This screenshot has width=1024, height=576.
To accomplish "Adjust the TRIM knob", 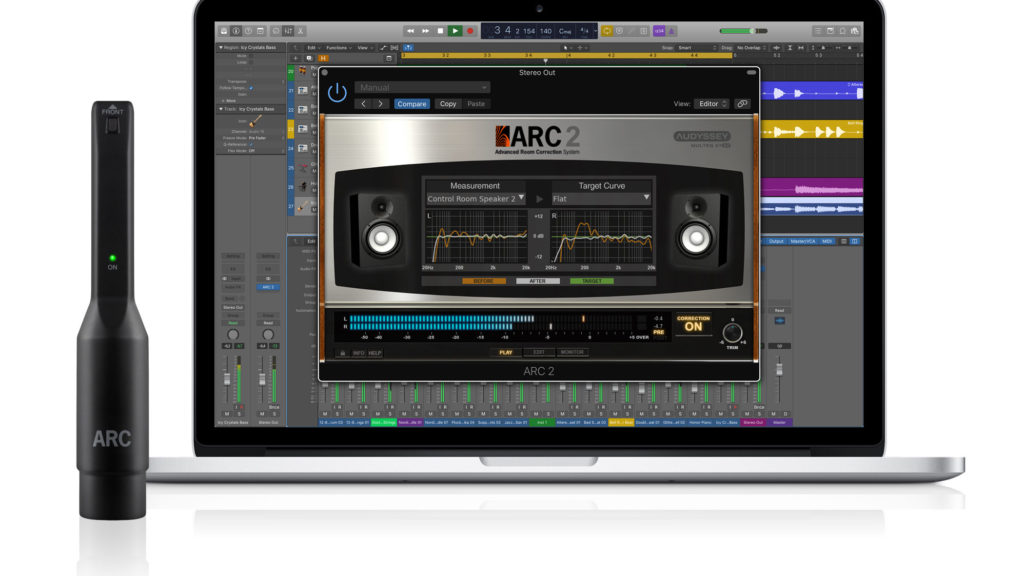I will 732,332.
